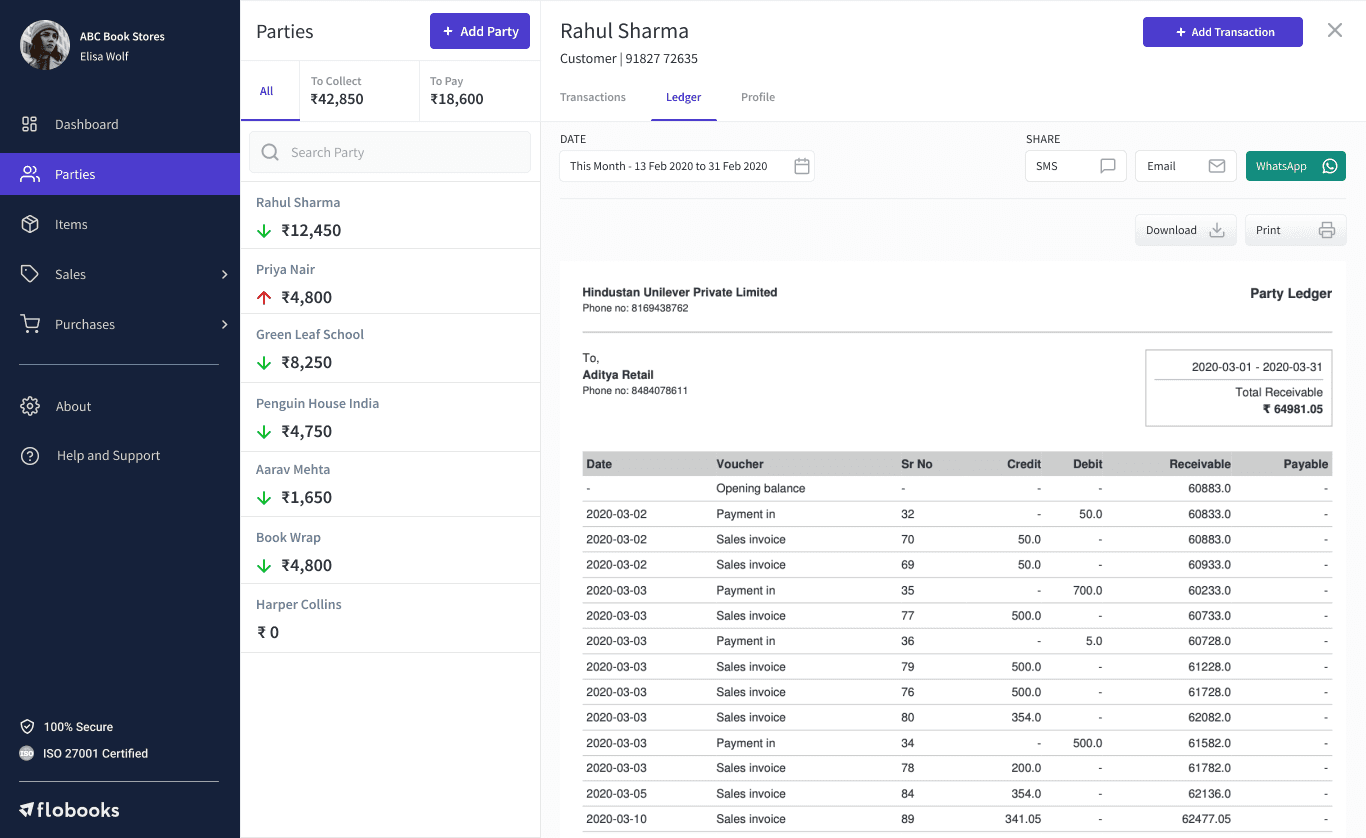
Task: Click the About gear icon
Action: [x=30, y=406]
